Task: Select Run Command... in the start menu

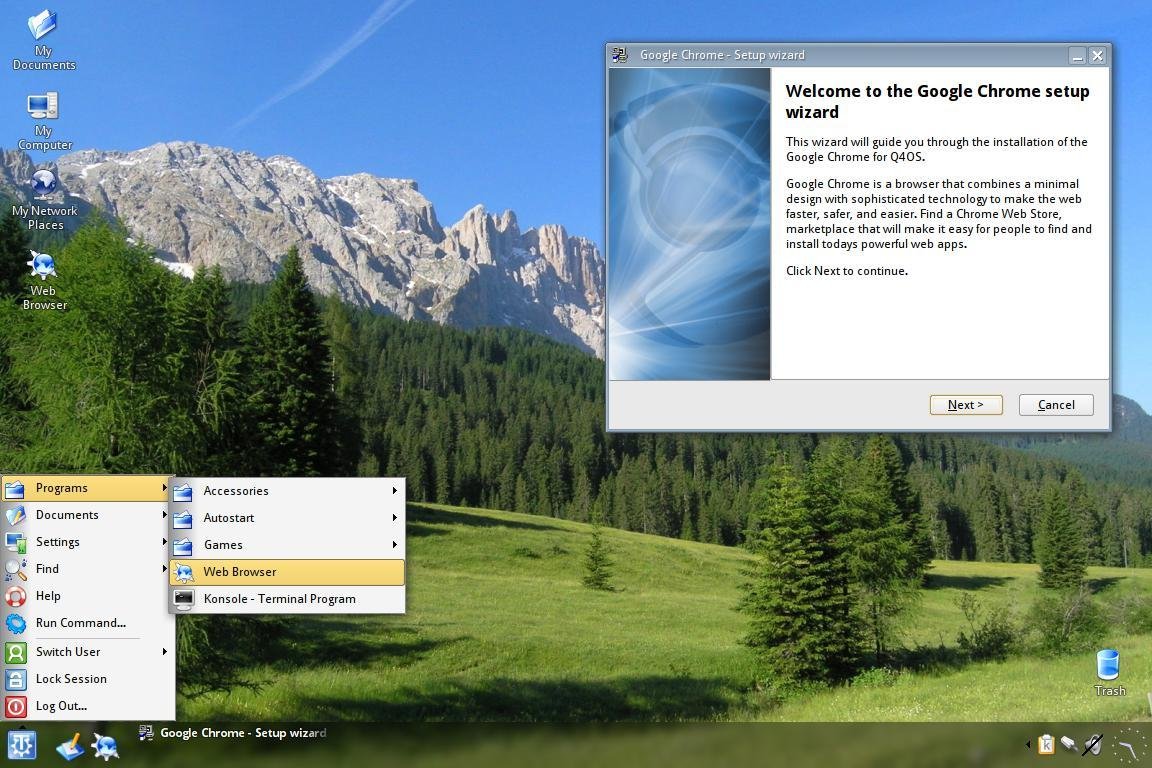Action: click(87, 623)
